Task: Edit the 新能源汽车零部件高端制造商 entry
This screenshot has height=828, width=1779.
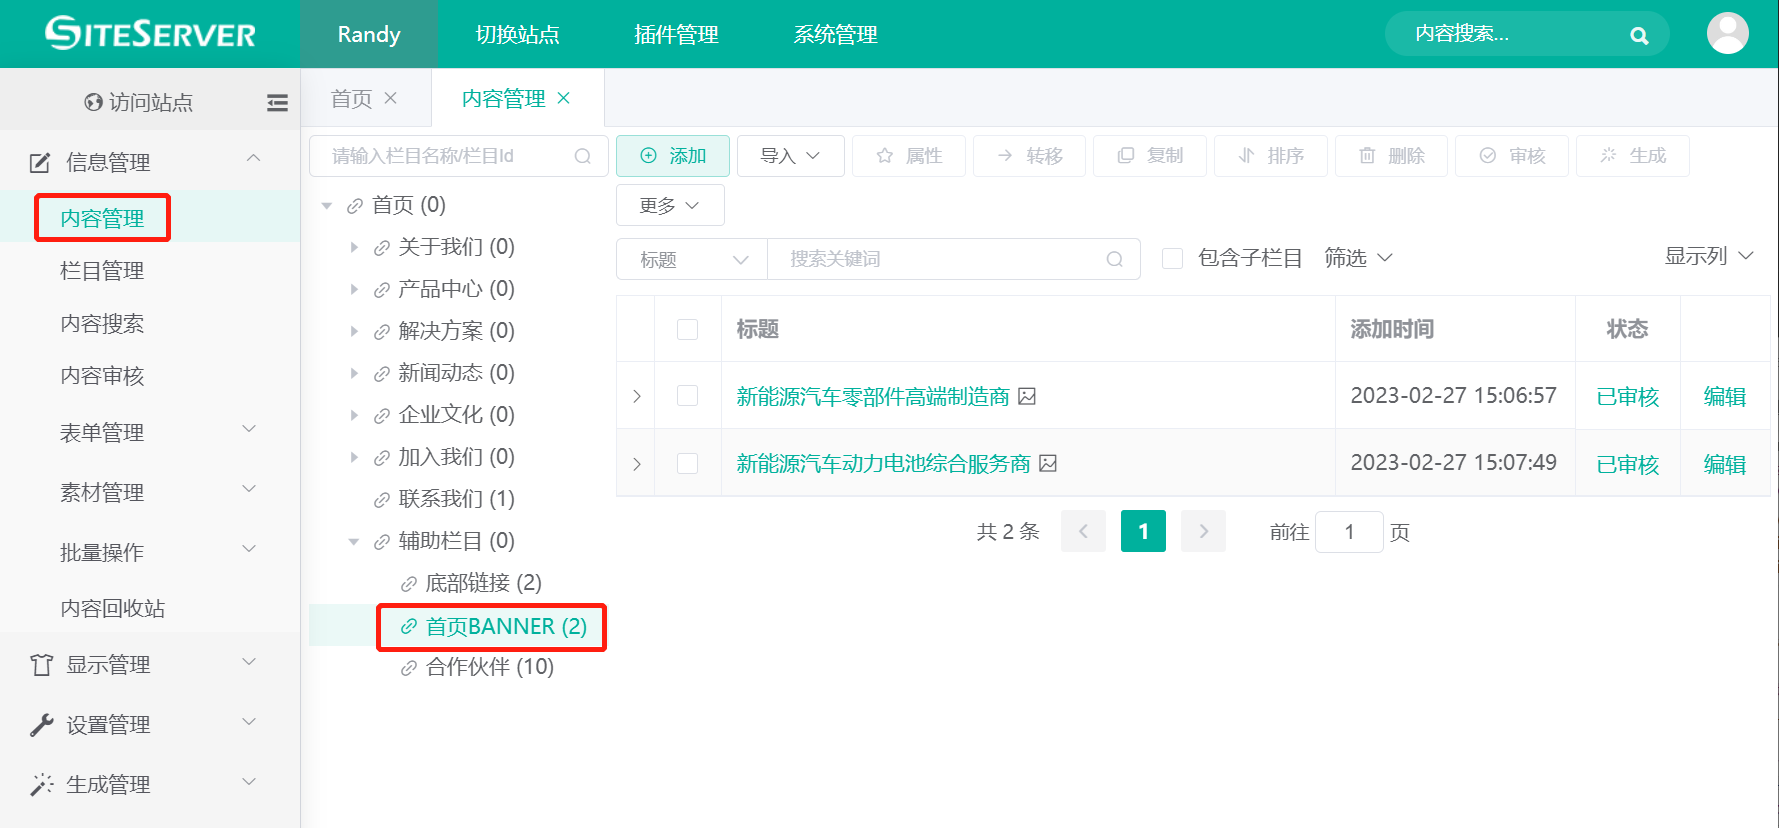Action: (1725, 397)
